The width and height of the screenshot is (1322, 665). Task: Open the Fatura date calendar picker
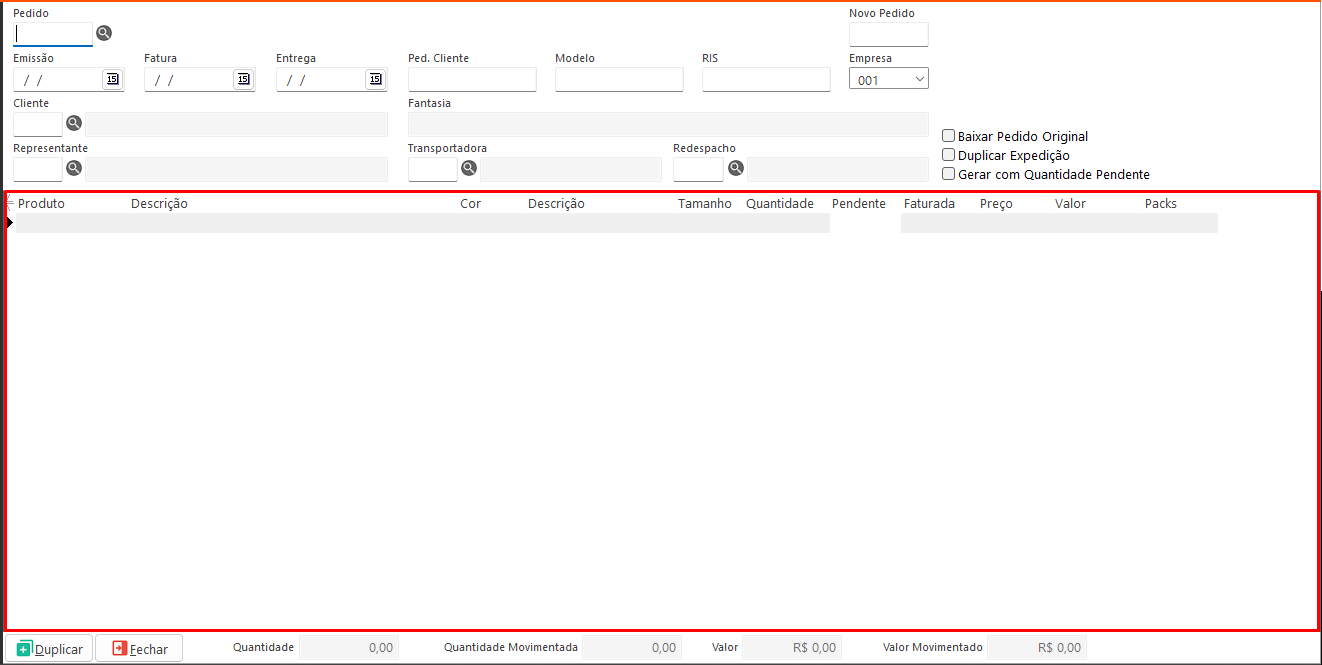243,79
